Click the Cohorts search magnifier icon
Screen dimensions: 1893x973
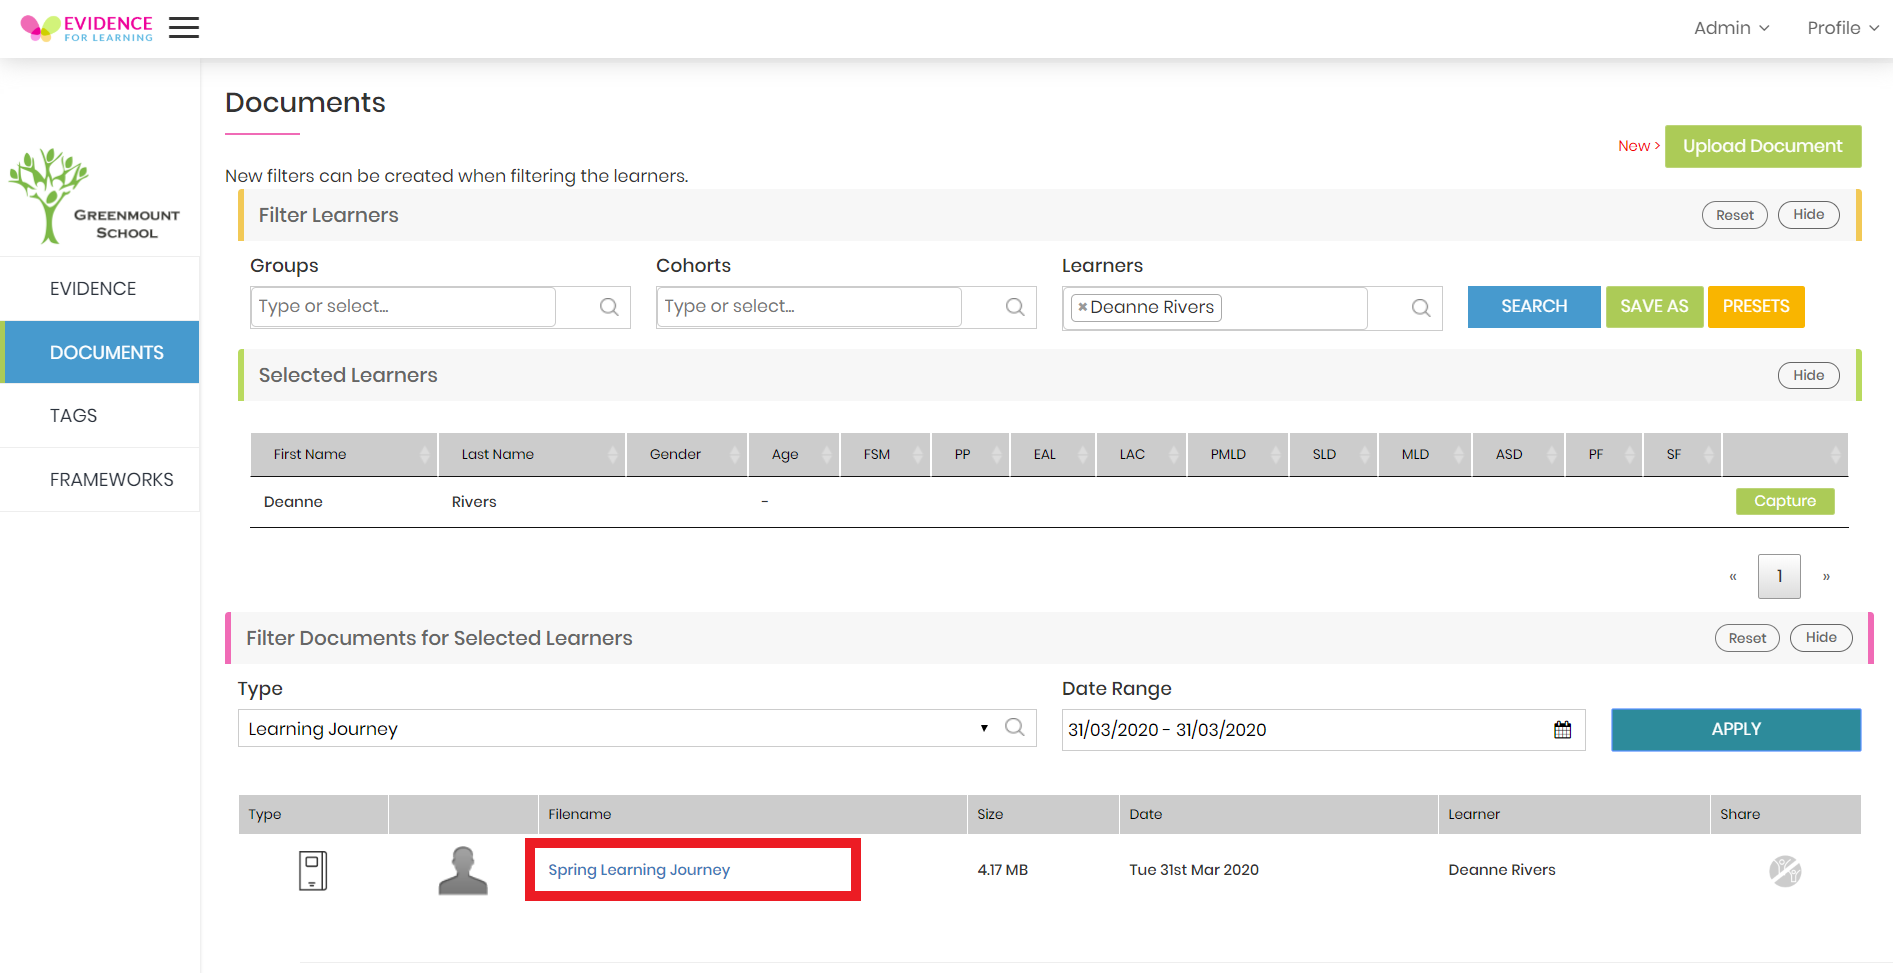tap(1014, 306)
